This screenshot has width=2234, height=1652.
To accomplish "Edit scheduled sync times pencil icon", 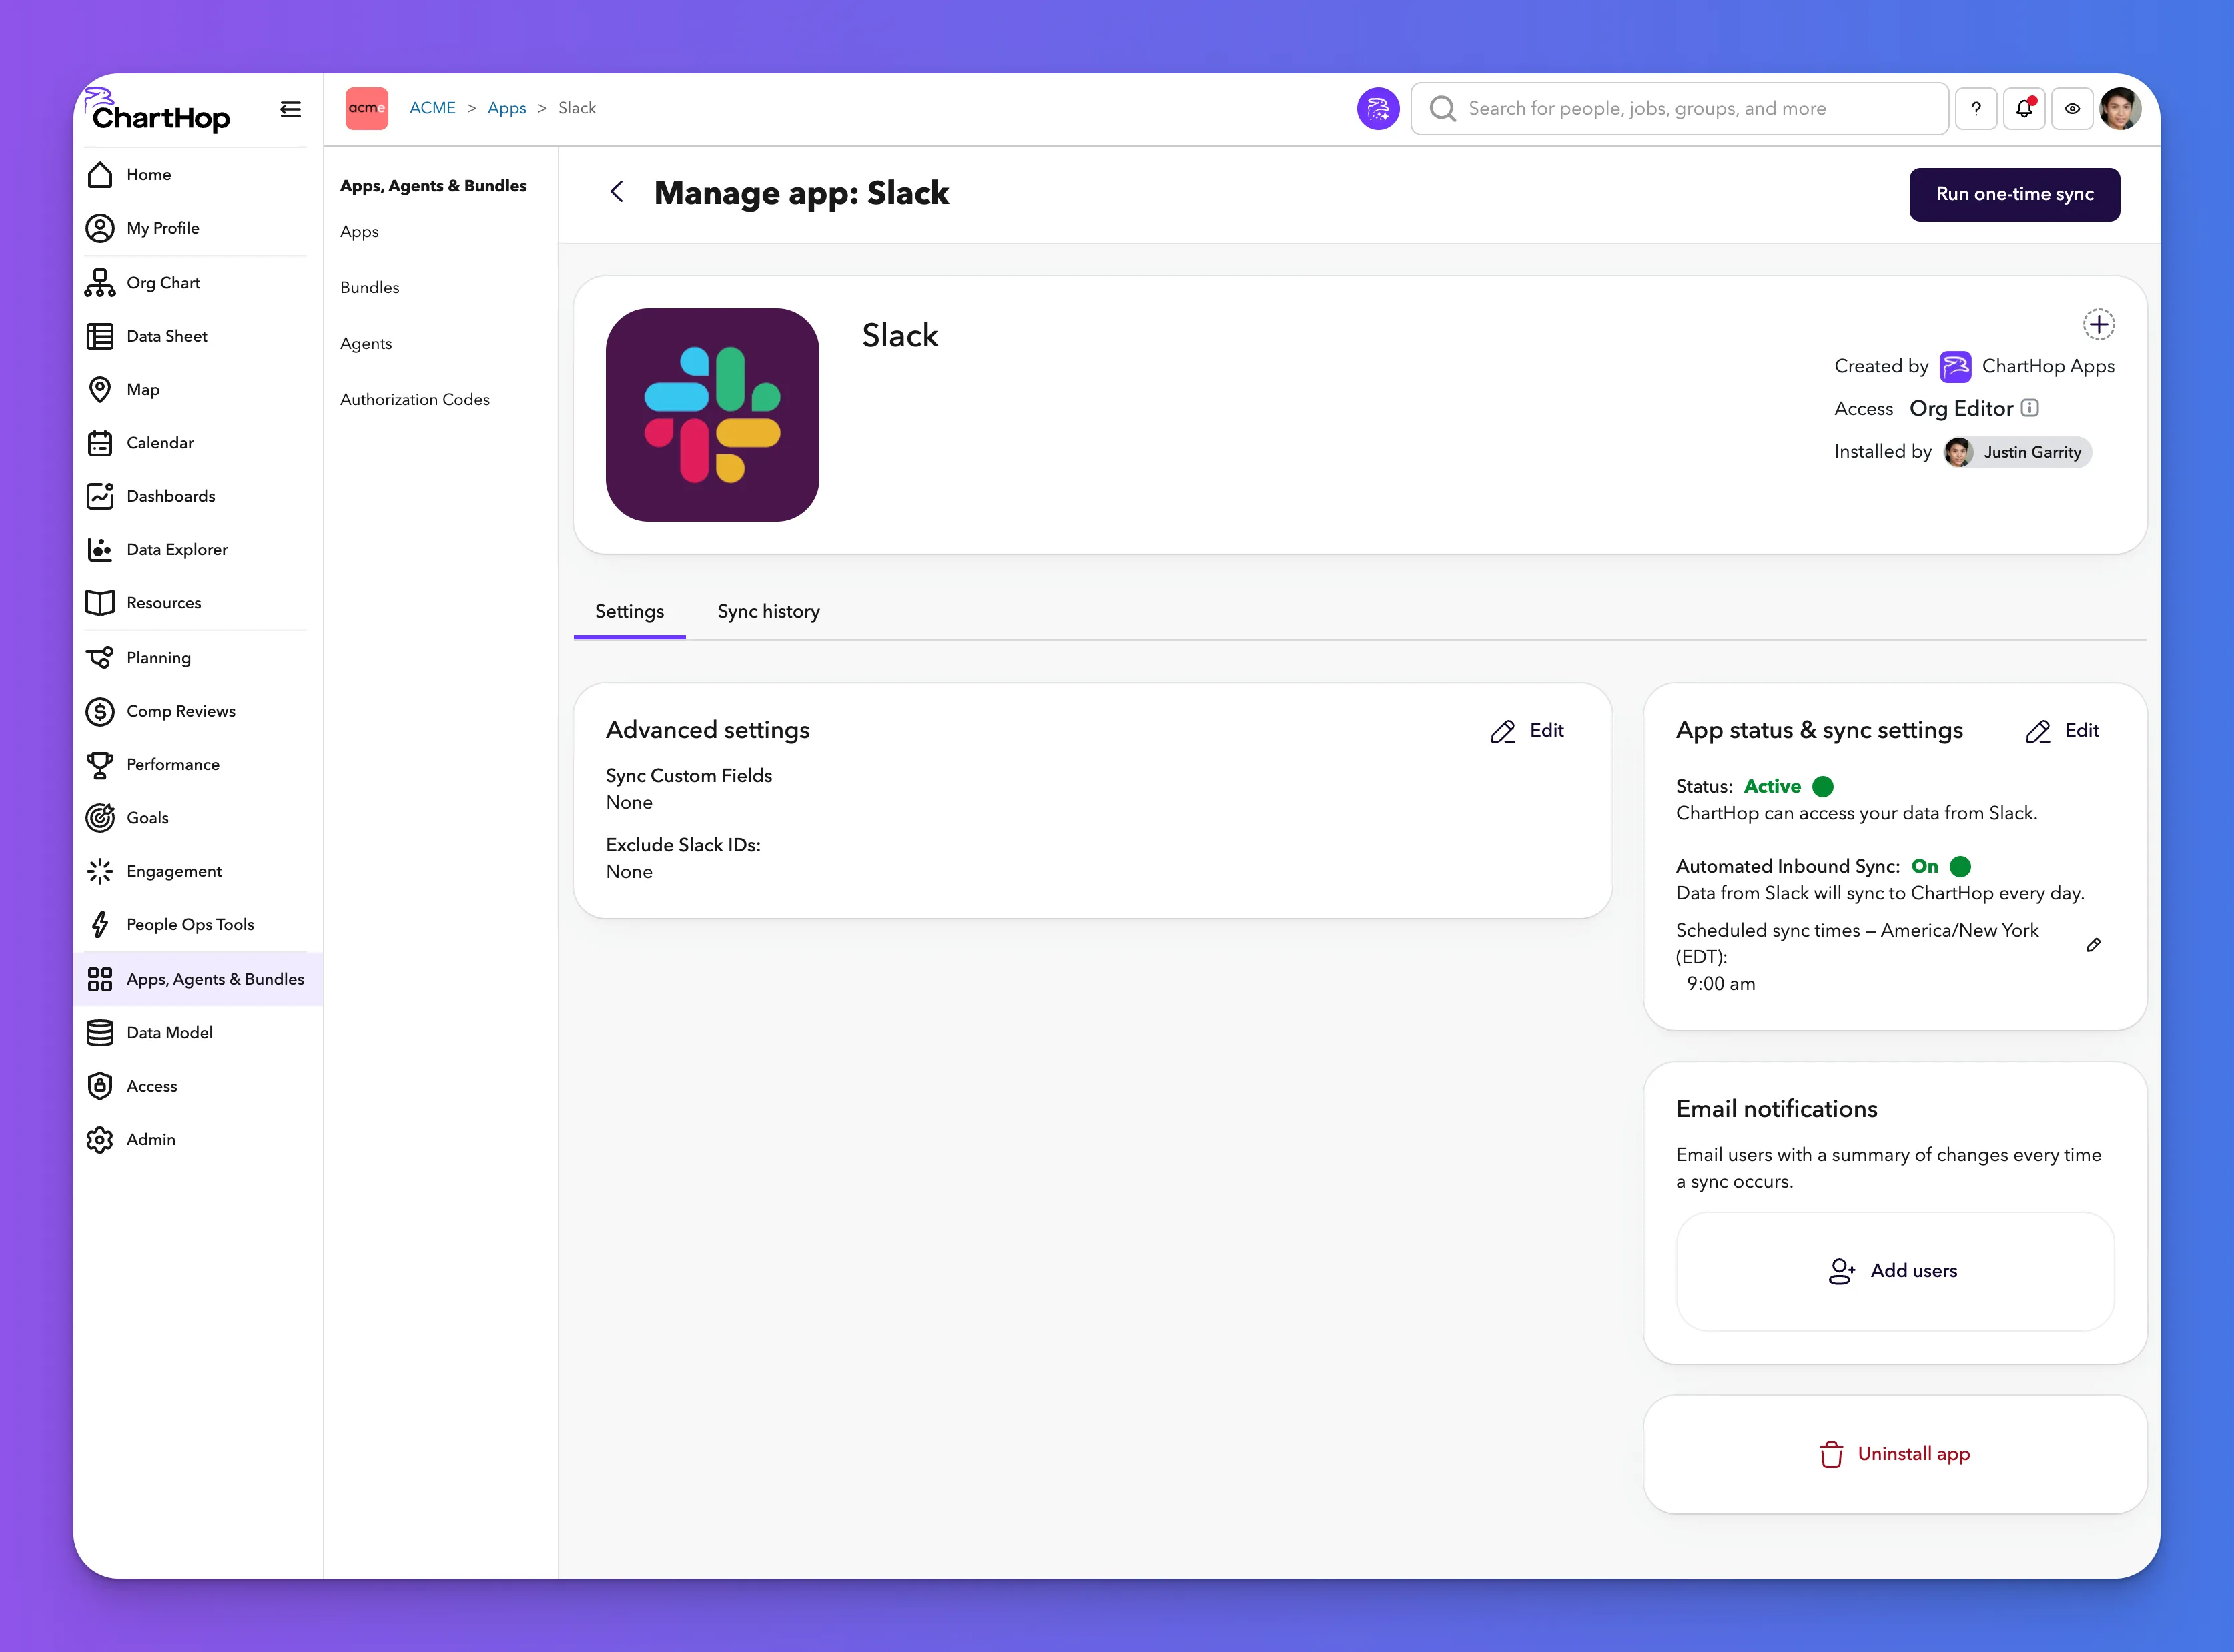I will pos(2093,945).
